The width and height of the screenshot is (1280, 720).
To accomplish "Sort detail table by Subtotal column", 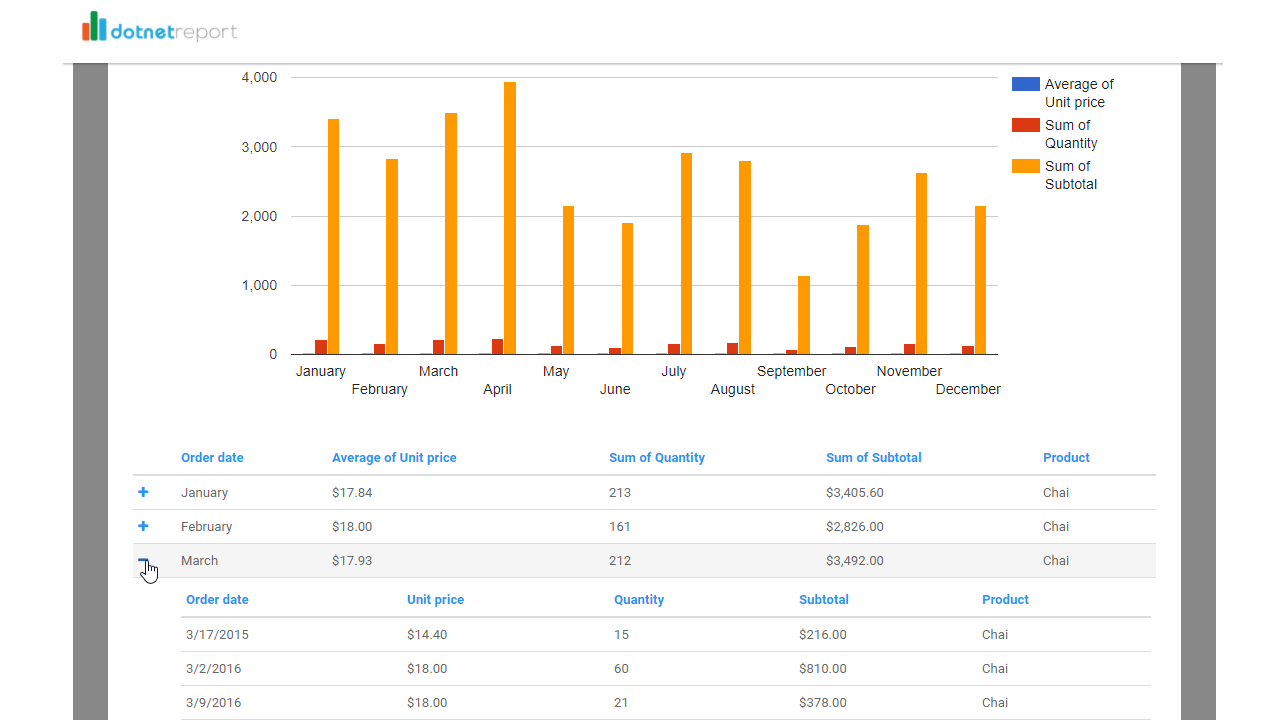I will pyautogui.click(x=824, y=600).
